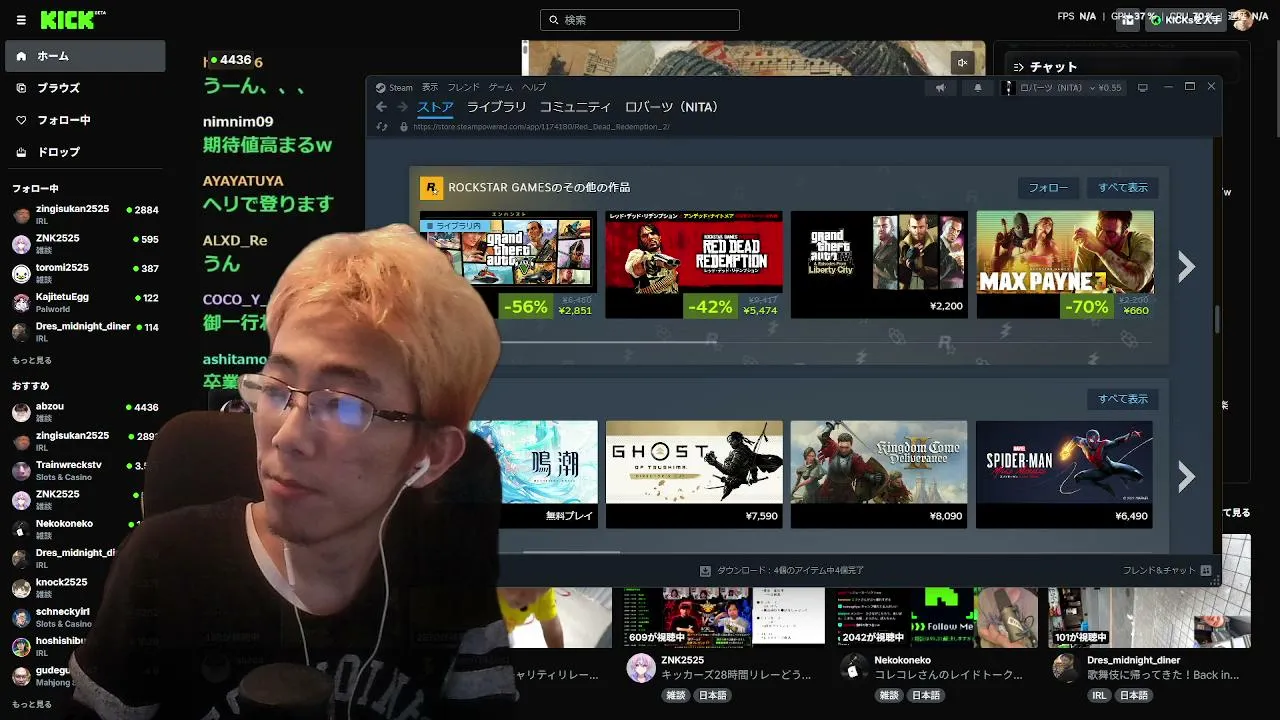Collapse the チャット chat panel

click(1018, 67)
